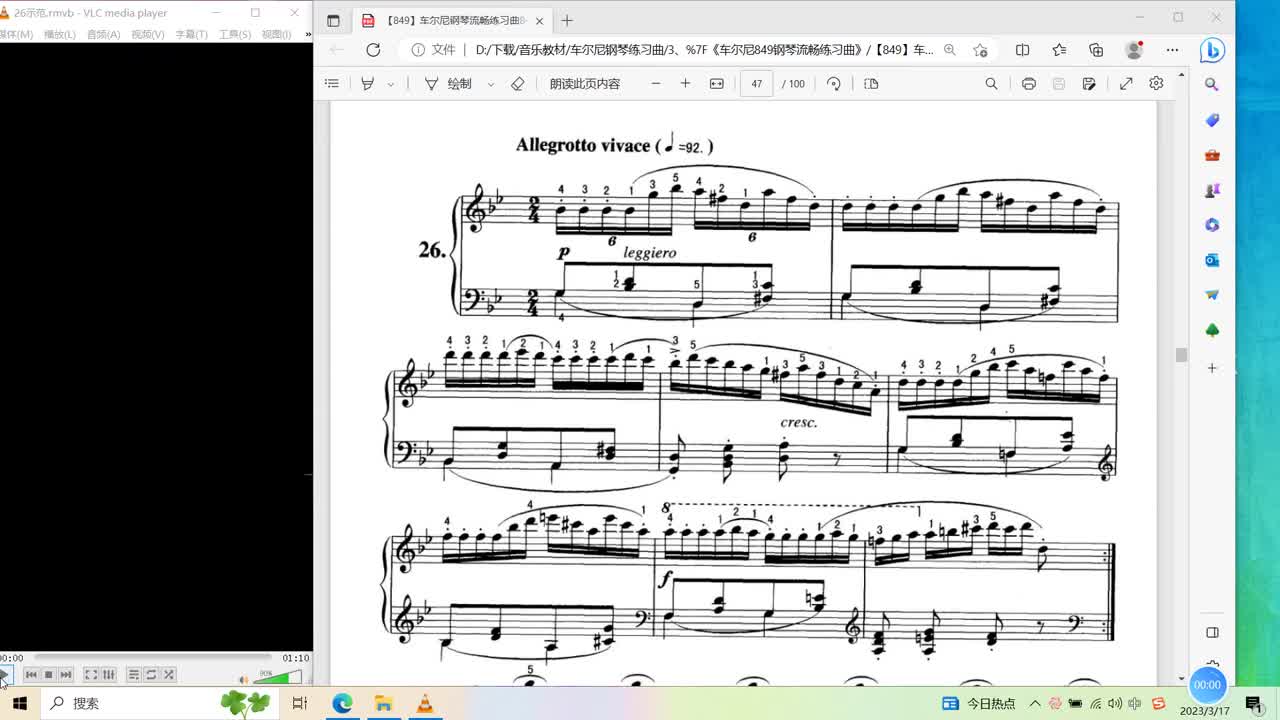Toggle VLC fullscreen mode
Screen dimensions: 1280x720
[91, 675]
